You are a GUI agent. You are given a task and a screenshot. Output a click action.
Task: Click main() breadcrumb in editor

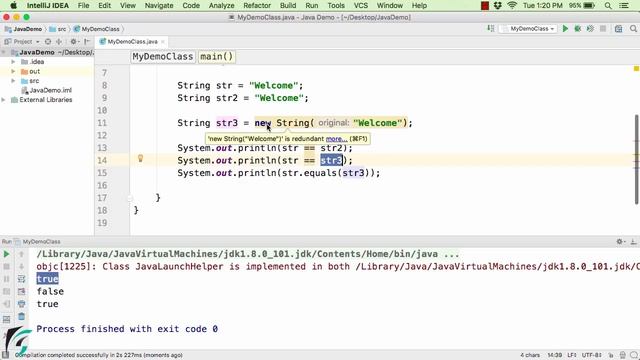[216, 56]
